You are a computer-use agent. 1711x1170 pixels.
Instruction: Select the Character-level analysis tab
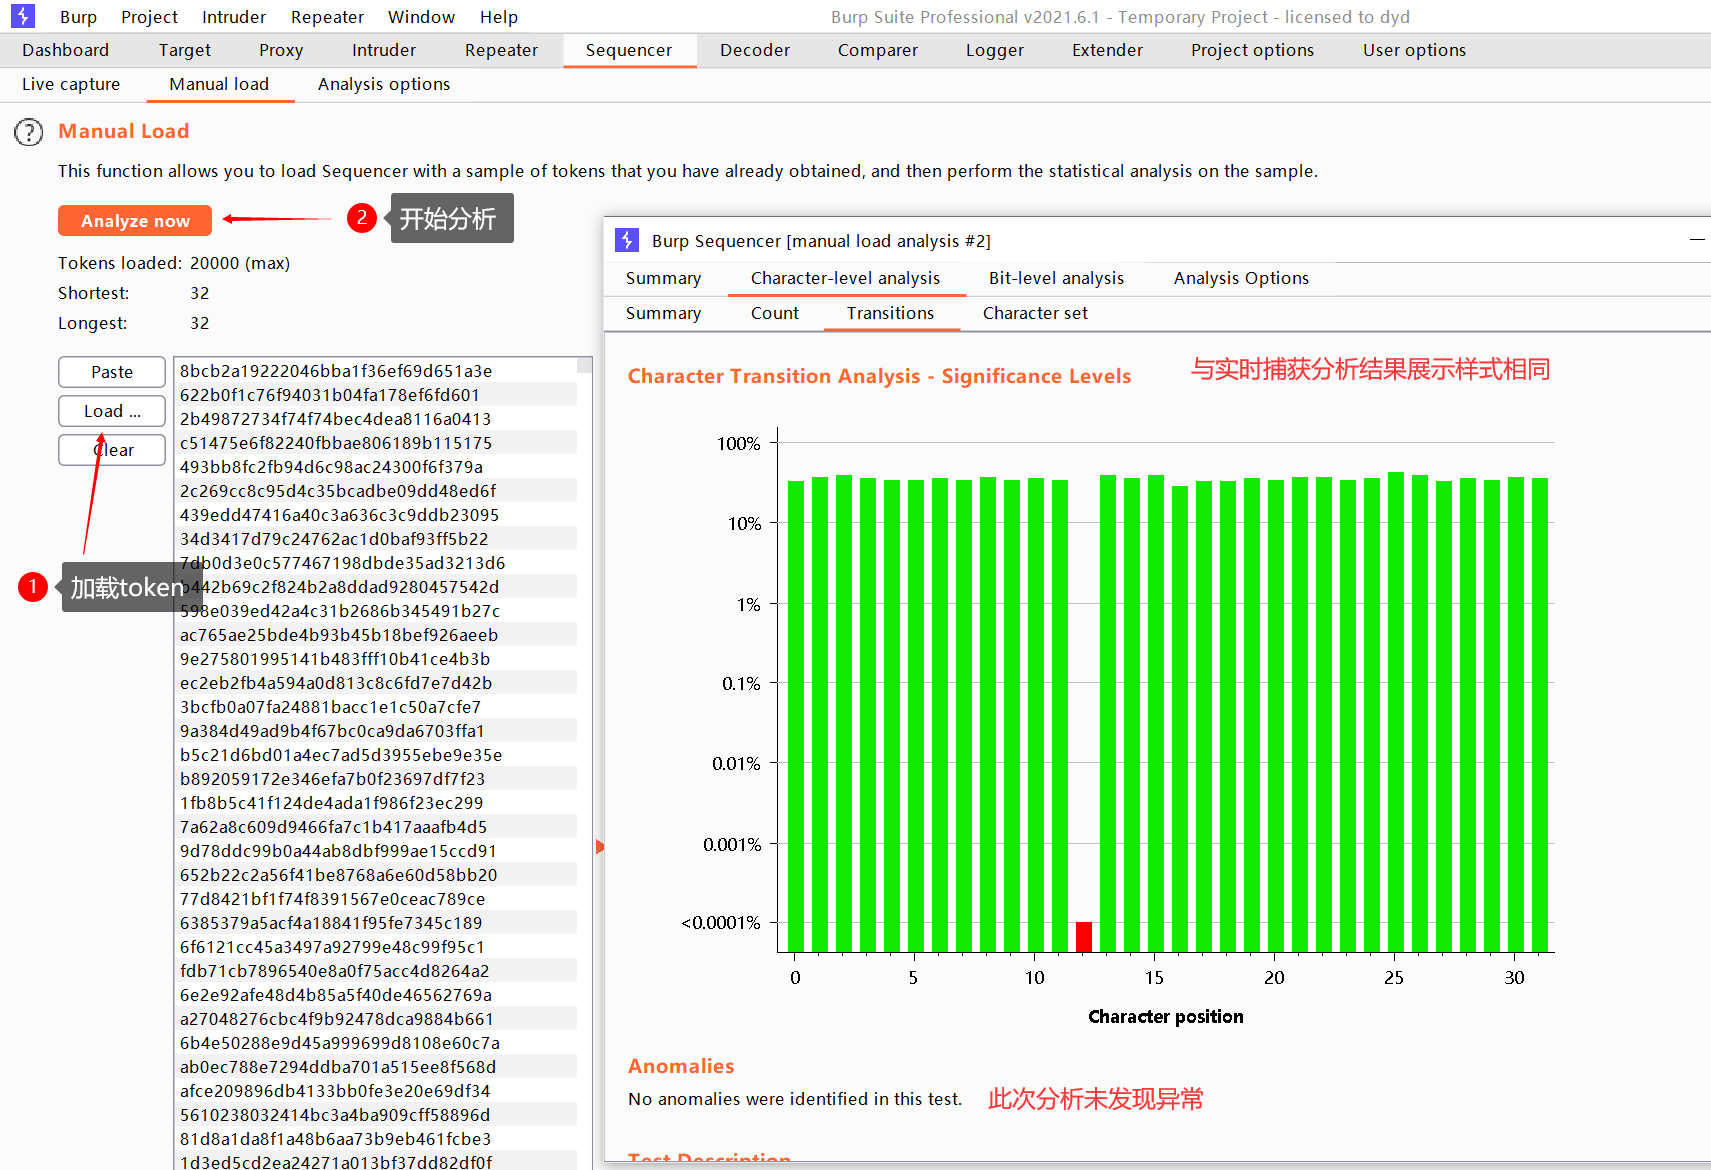coord(845,278)
